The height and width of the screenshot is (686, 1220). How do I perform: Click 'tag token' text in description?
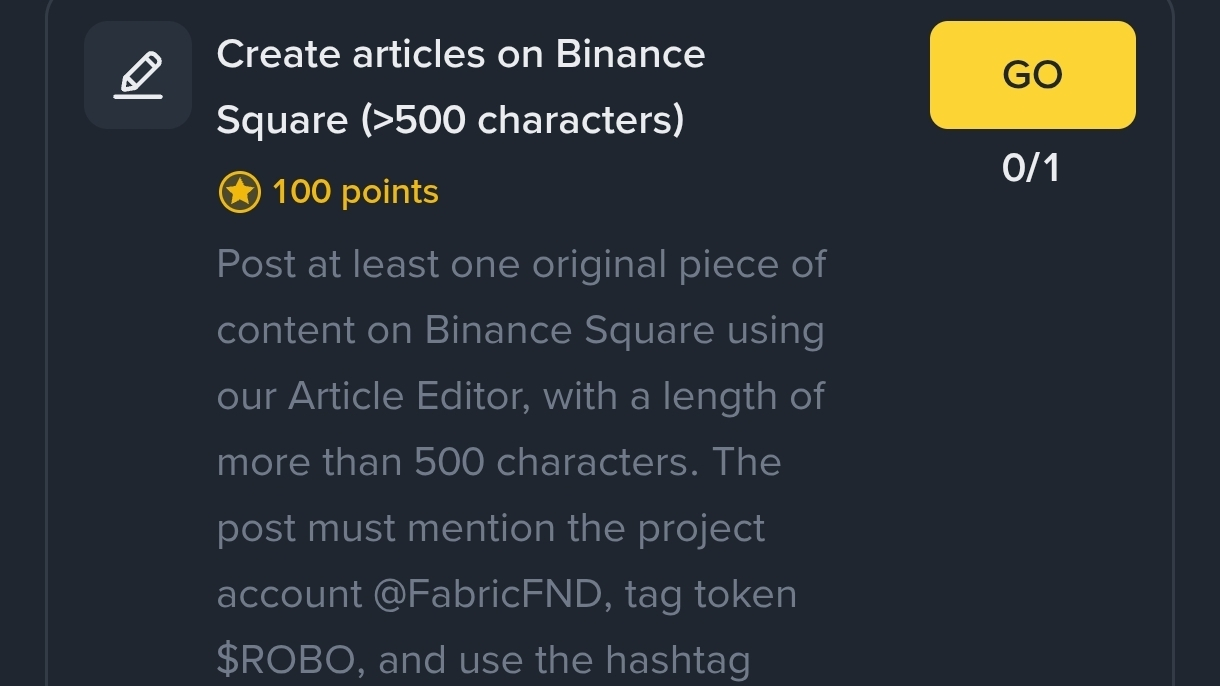pyautogui.click(x=710, y=595)
